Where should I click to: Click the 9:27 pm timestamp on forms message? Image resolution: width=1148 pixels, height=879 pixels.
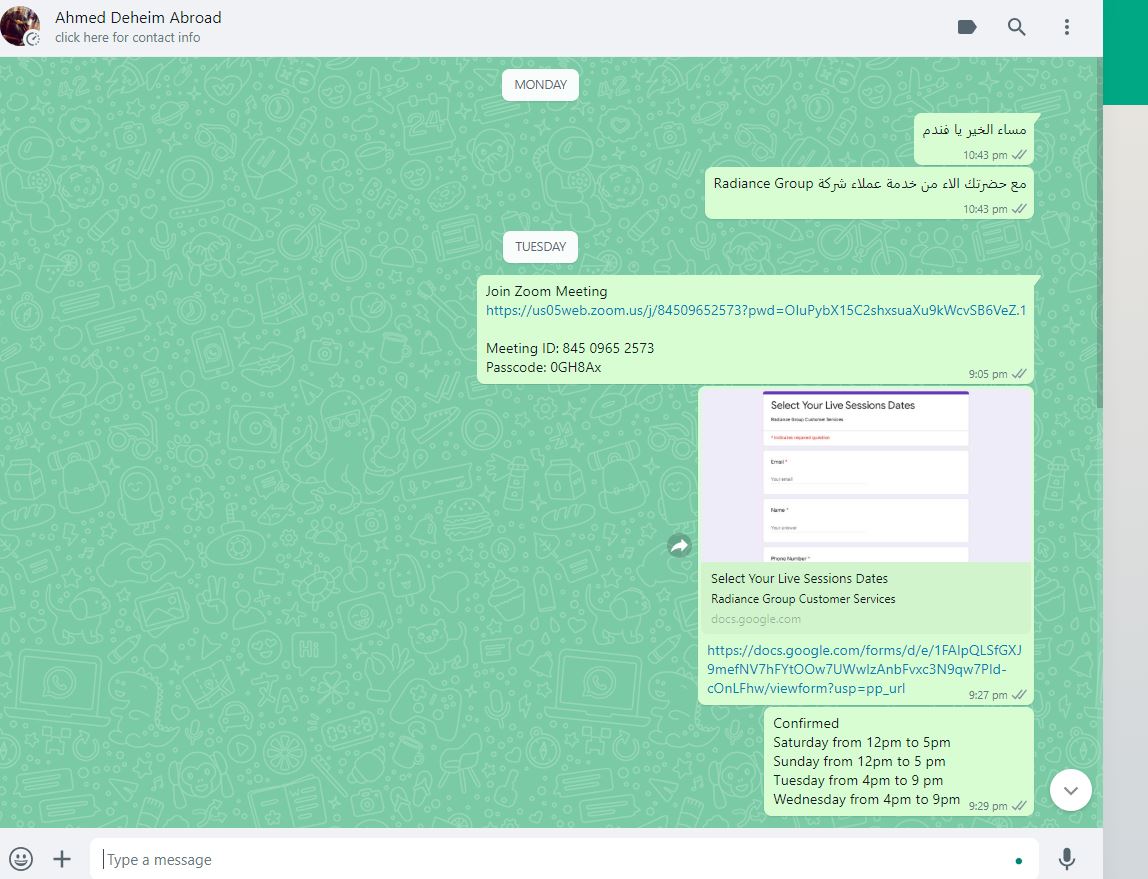pyautogui.click(x=988, y=695)
